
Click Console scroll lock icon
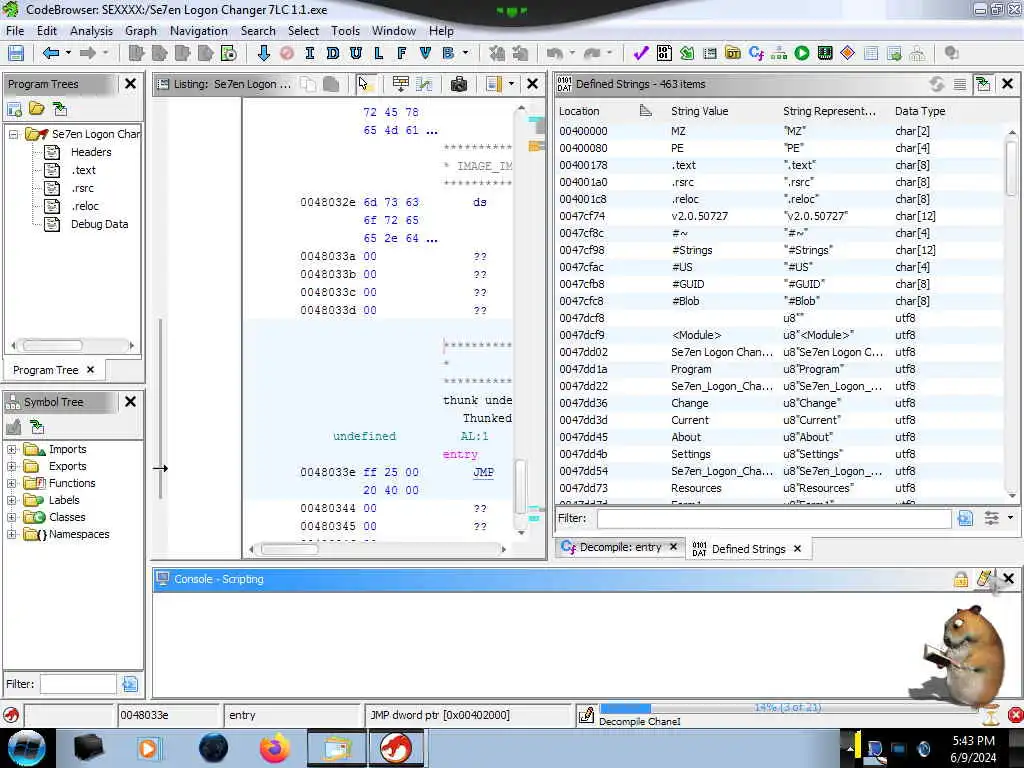961,579
